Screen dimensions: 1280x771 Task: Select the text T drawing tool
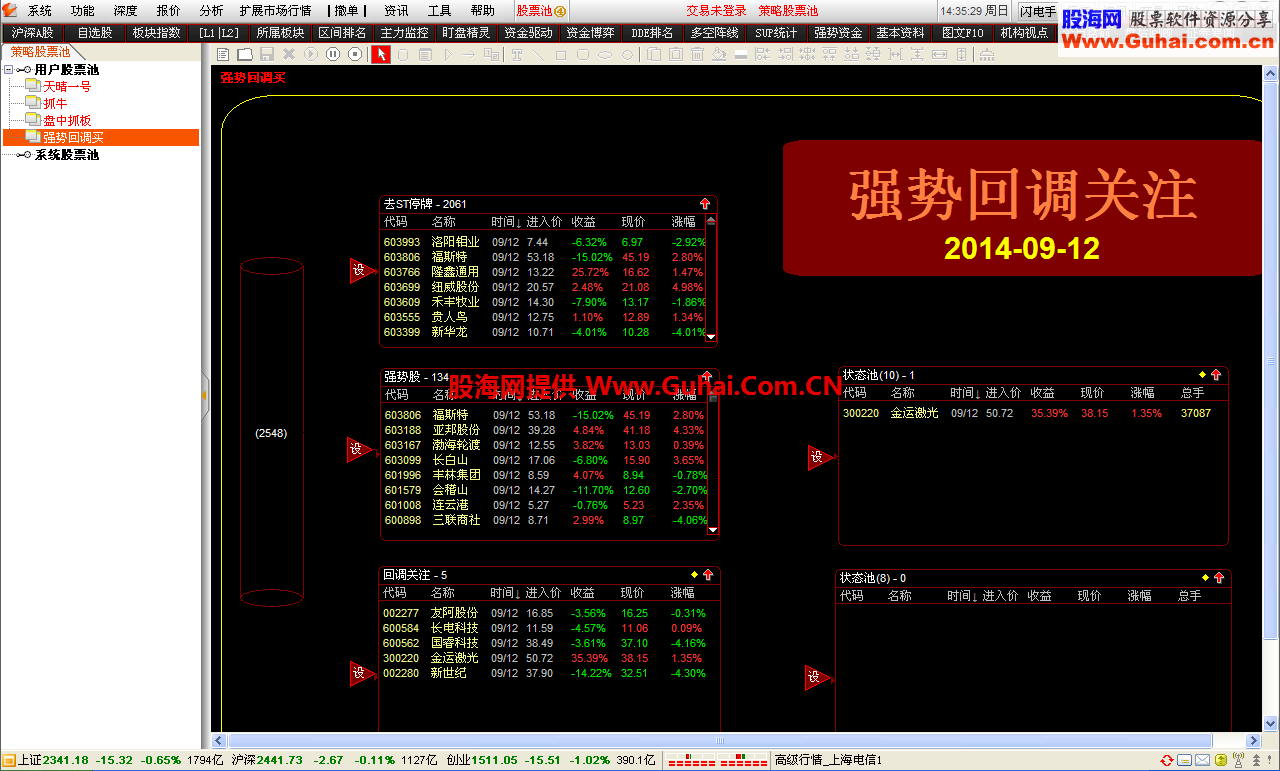(516, 54)
